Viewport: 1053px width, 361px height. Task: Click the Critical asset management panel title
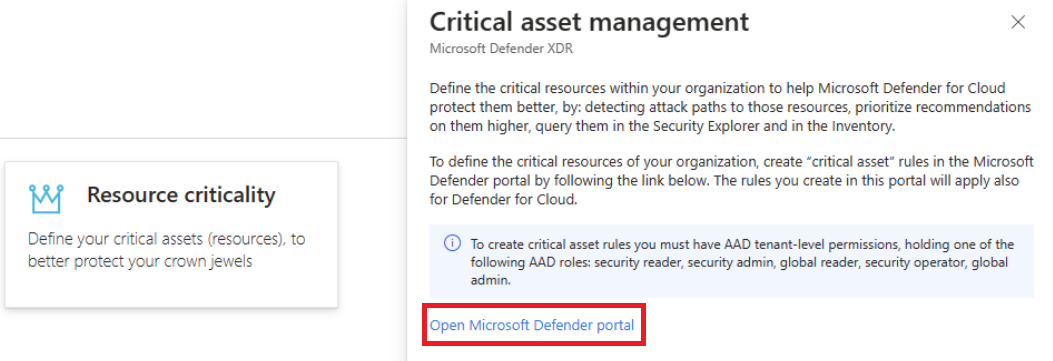coord(589,22)
